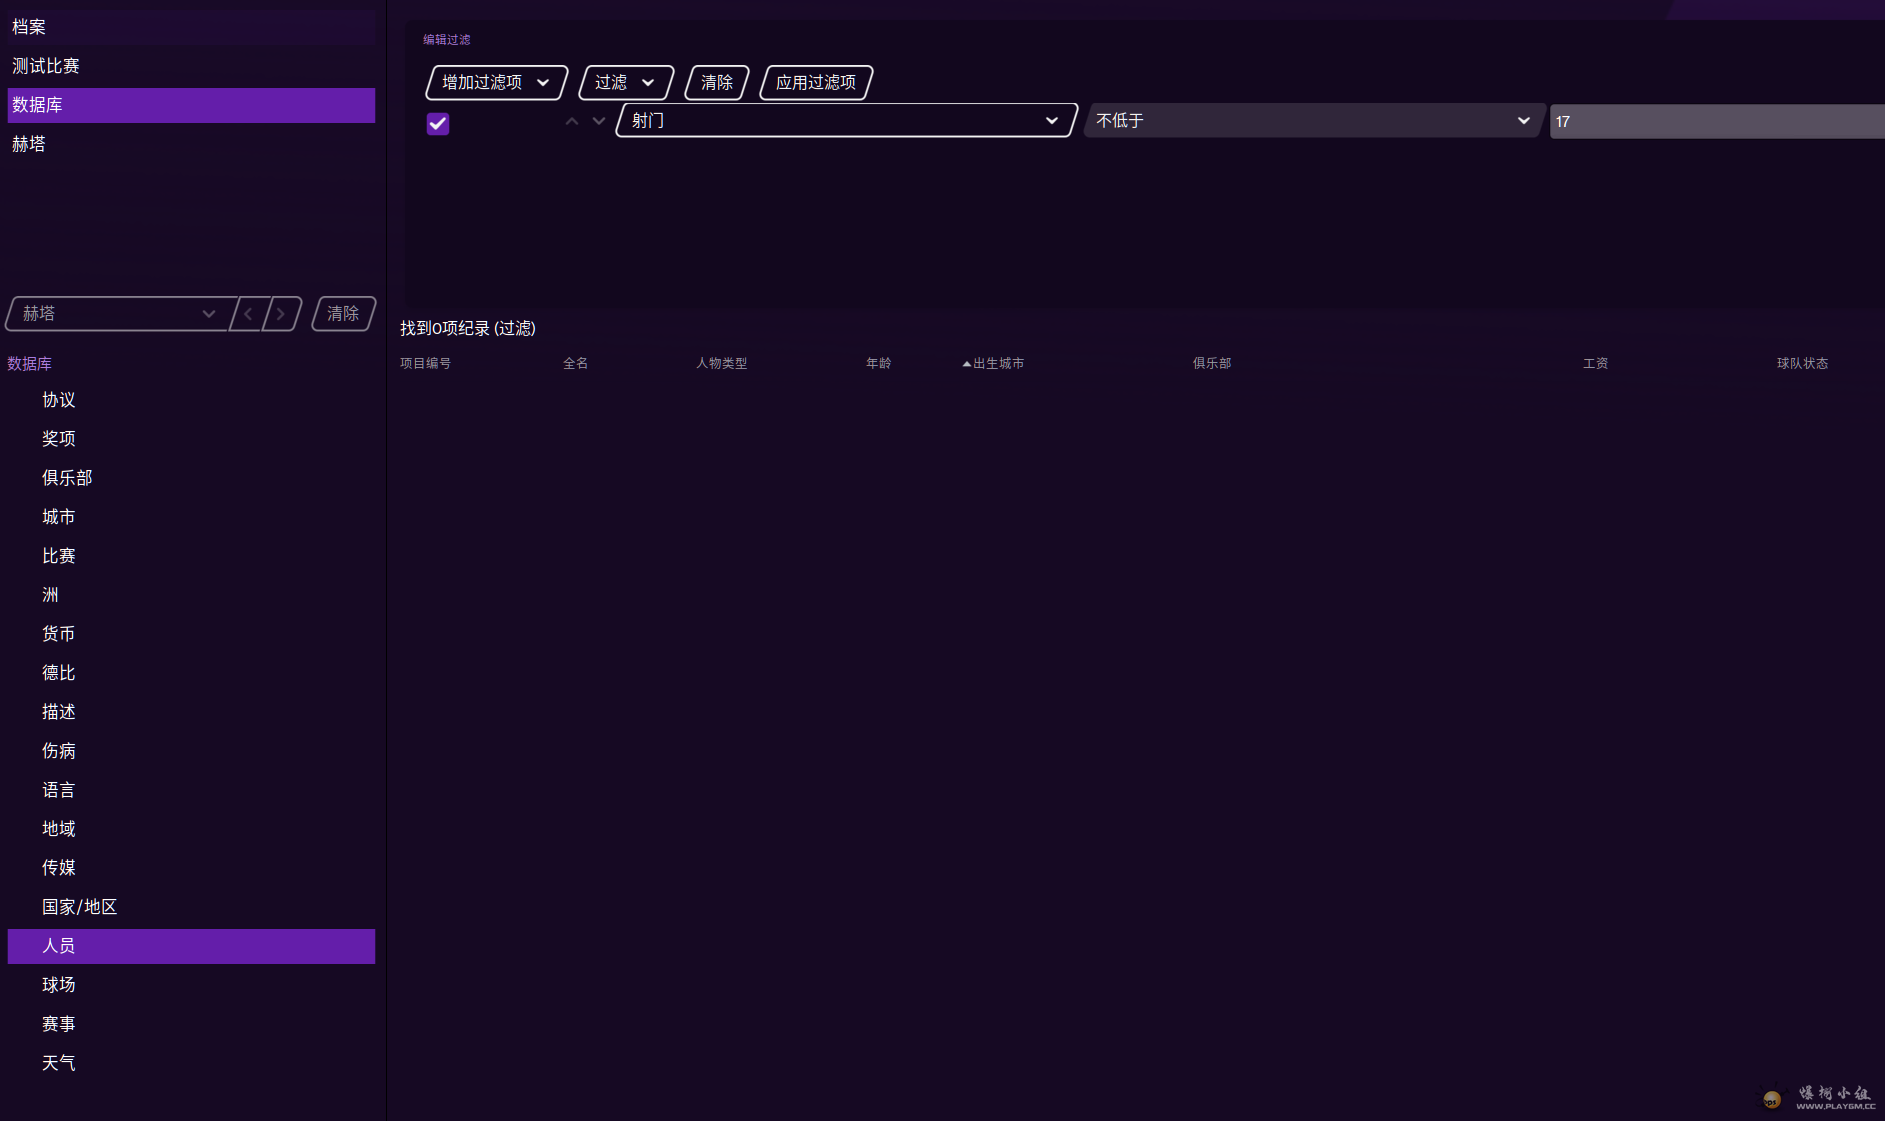The width and height of the screenshot is (1885, 1121).
Task: Go to next history item arrow
Action: pos(281,314)
